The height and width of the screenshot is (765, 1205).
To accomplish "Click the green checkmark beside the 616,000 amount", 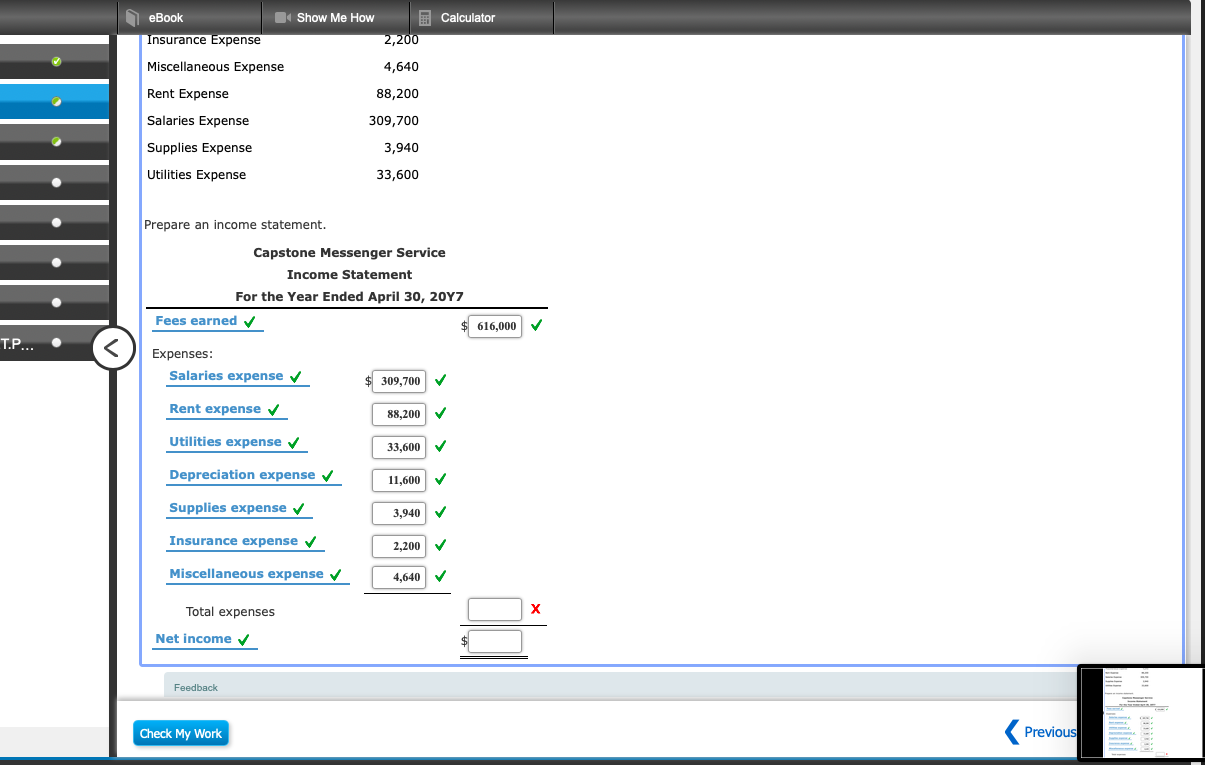I will (x=536, y=325).
